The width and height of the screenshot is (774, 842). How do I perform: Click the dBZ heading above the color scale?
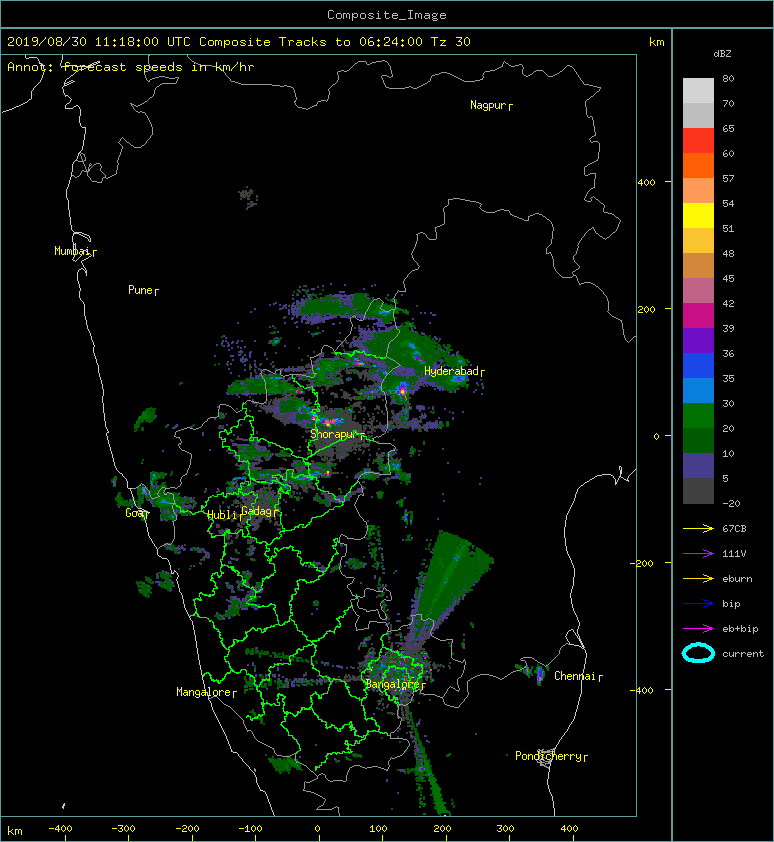[722, 54]
